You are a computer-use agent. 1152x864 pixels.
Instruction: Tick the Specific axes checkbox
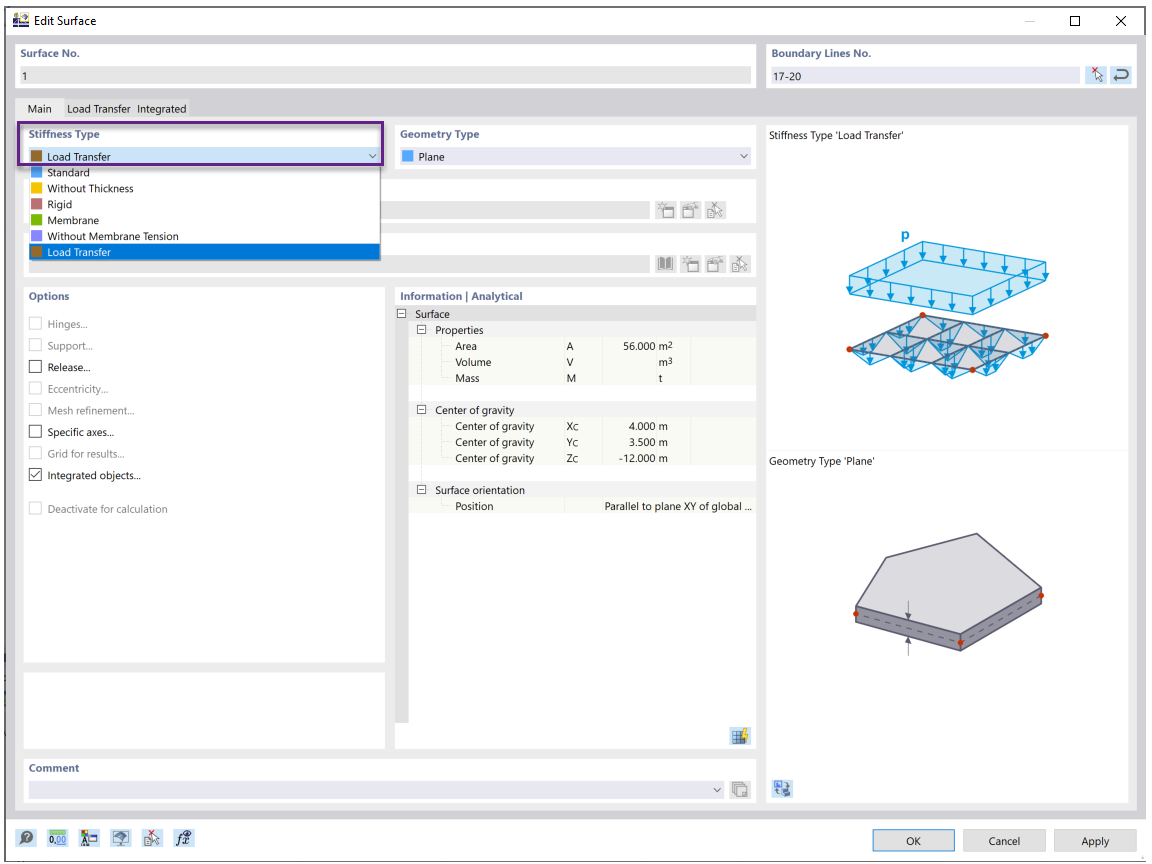tap(35, 431)
